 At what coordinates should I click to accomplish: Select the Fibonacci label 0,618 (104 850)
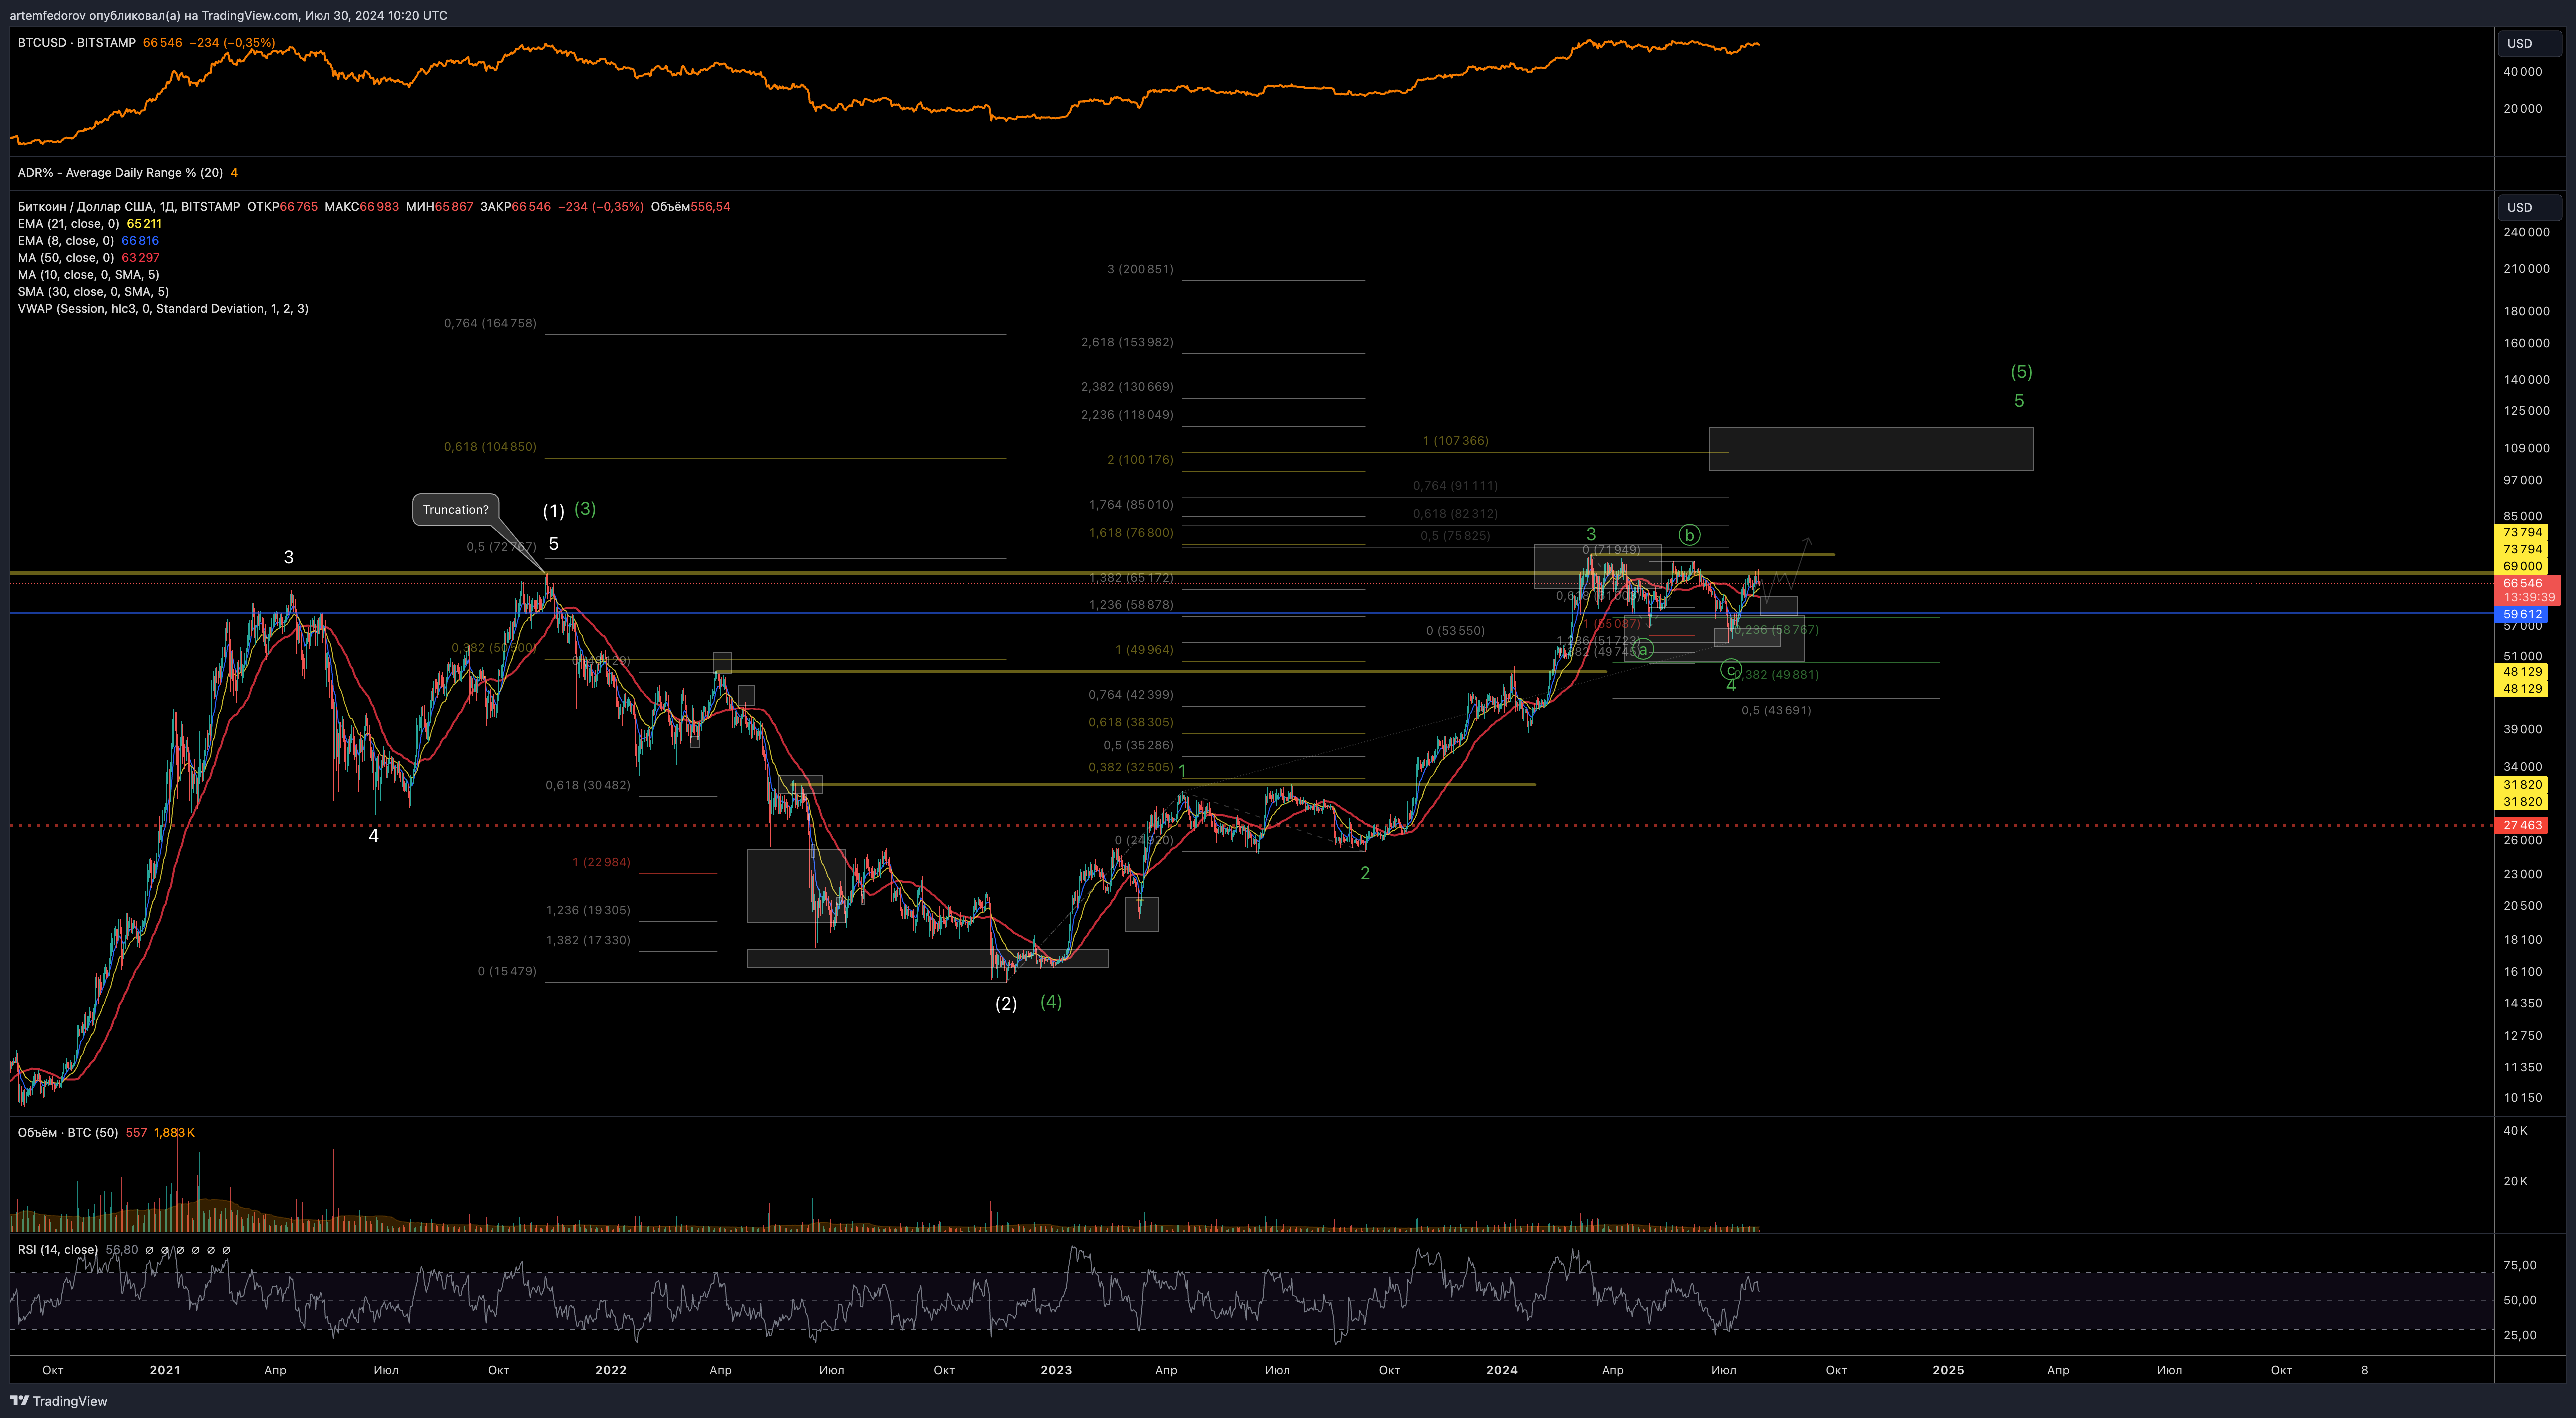point(490,447)
